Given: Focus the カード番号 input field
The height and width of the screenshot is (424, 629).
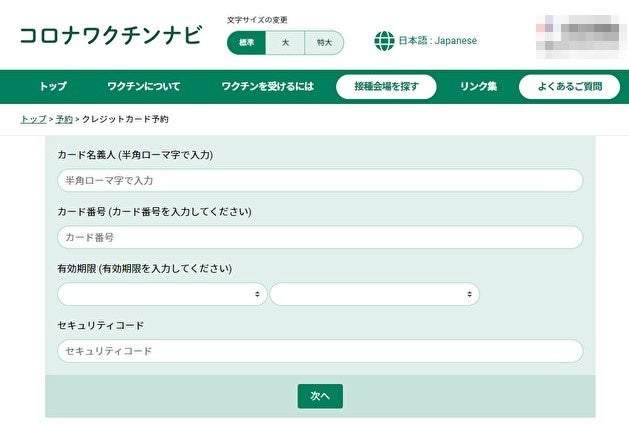Looking at the screenshot, I should click(320, 237).
